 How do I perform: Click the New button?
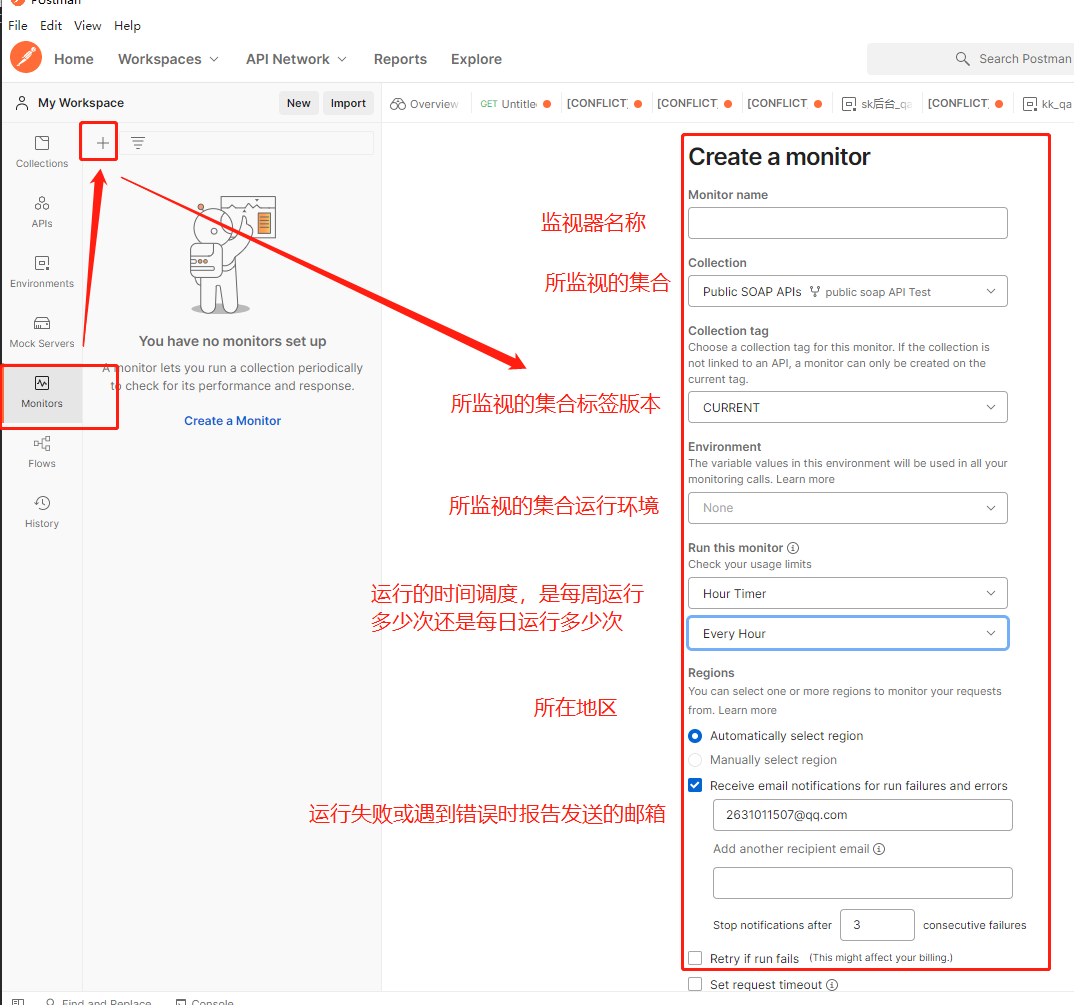tap(299, 103)
